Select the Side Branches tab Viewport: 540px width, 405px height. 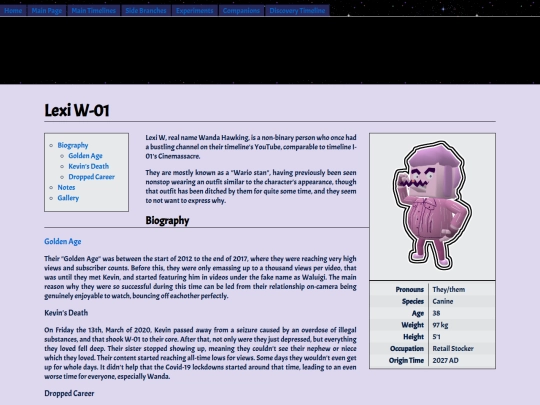click(x=146, y=11)
